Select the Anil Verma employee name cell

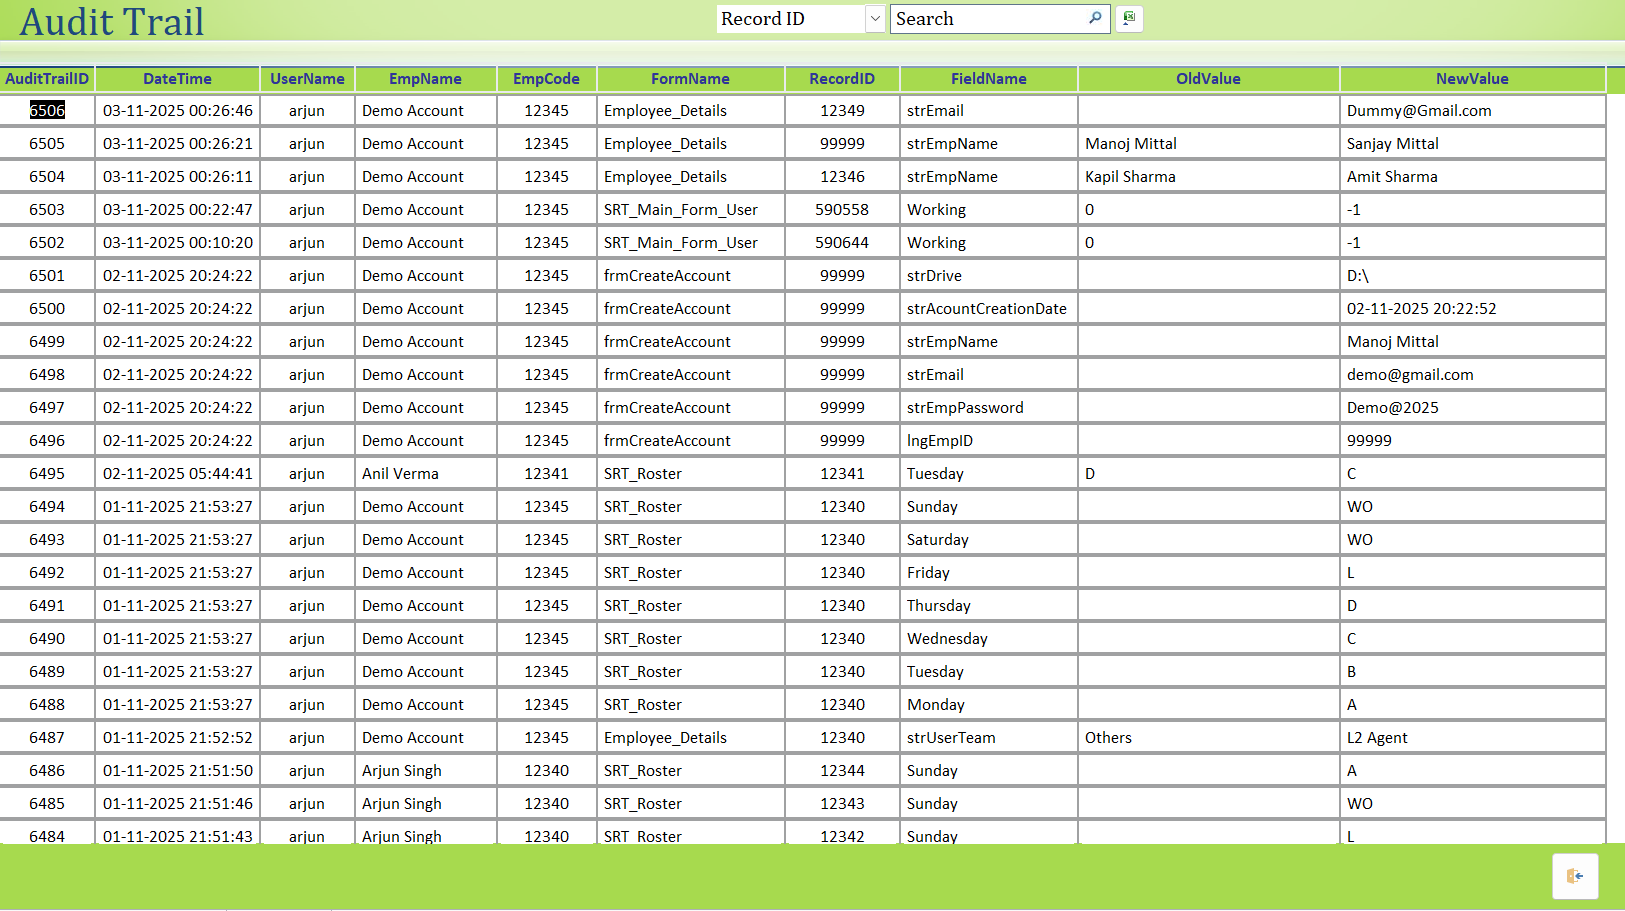click(400, 473)
